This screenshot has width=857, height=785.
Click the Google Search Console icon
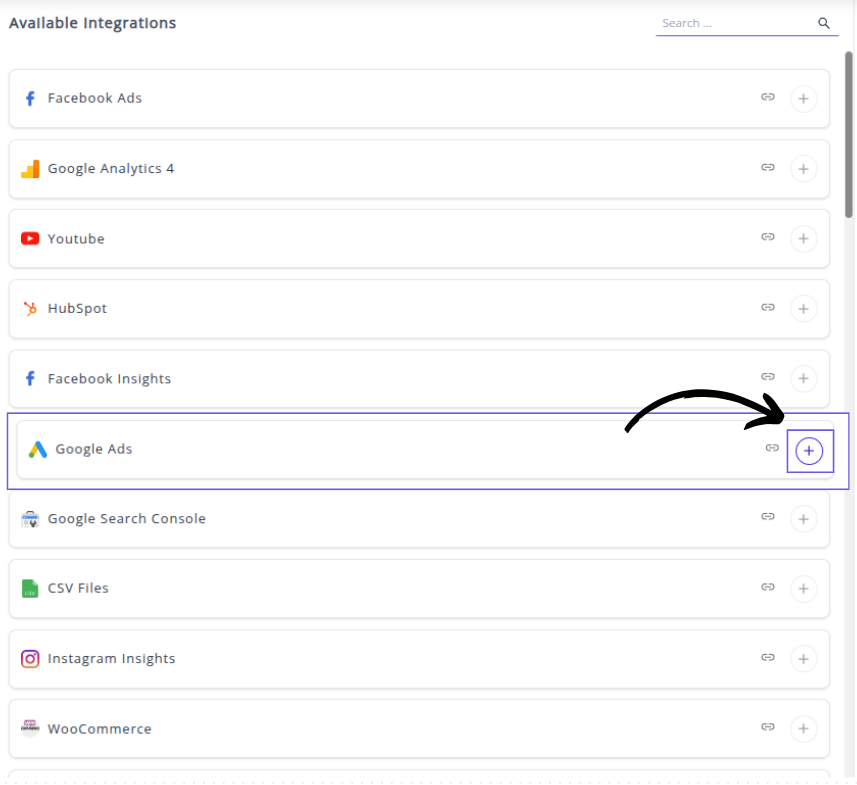point(30,519)
